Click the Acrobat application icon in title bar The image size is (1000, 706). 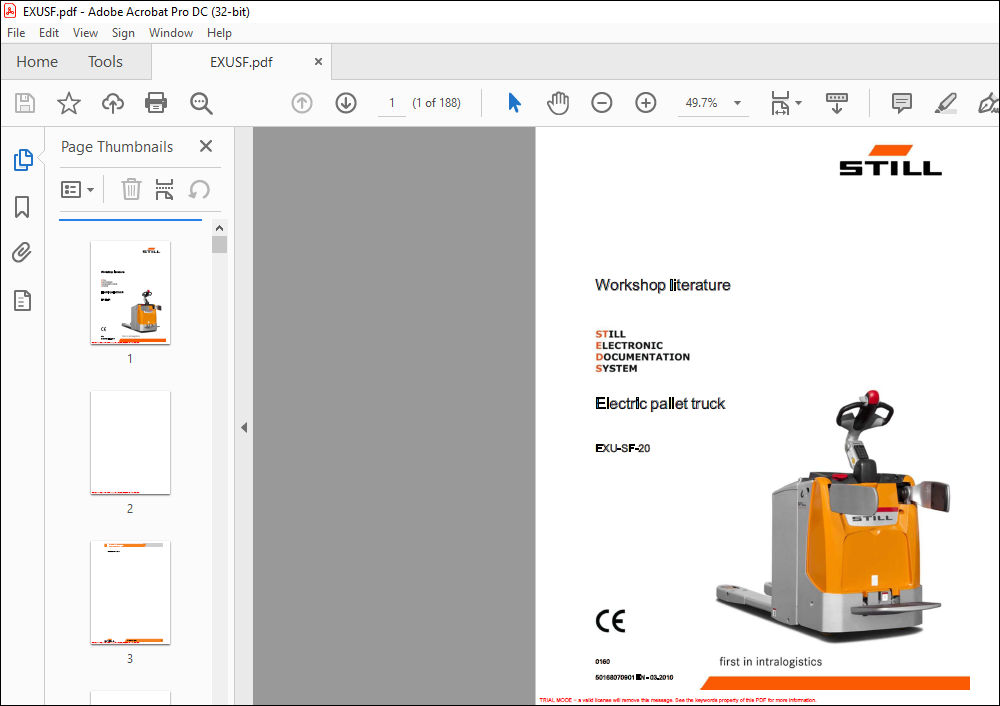click(10, 11)
